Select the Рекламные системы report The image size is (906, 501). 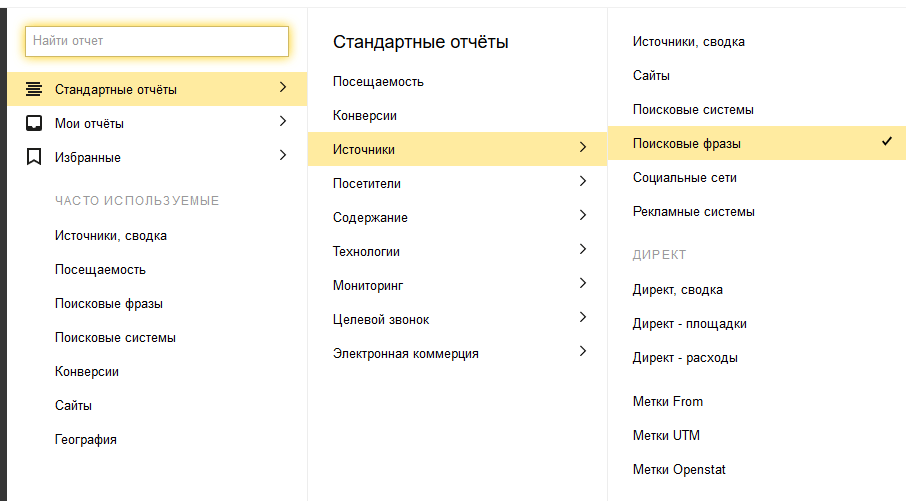click(693, 212)
